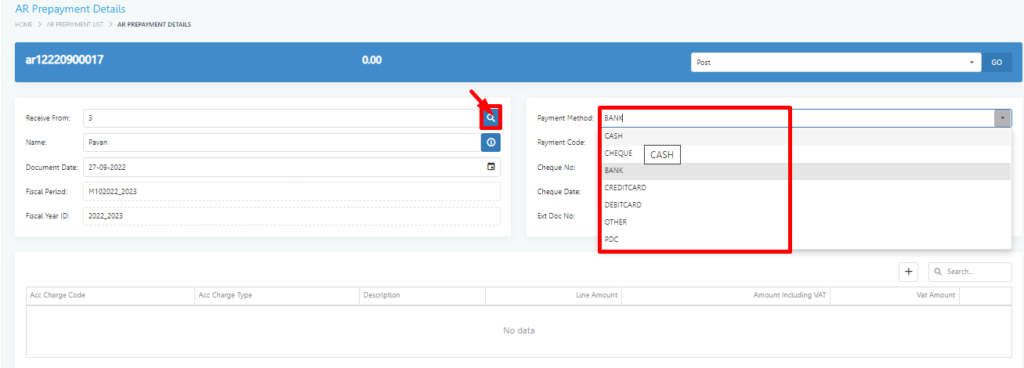Select CHEQUE from payment method list

click(x=805, y=153)
